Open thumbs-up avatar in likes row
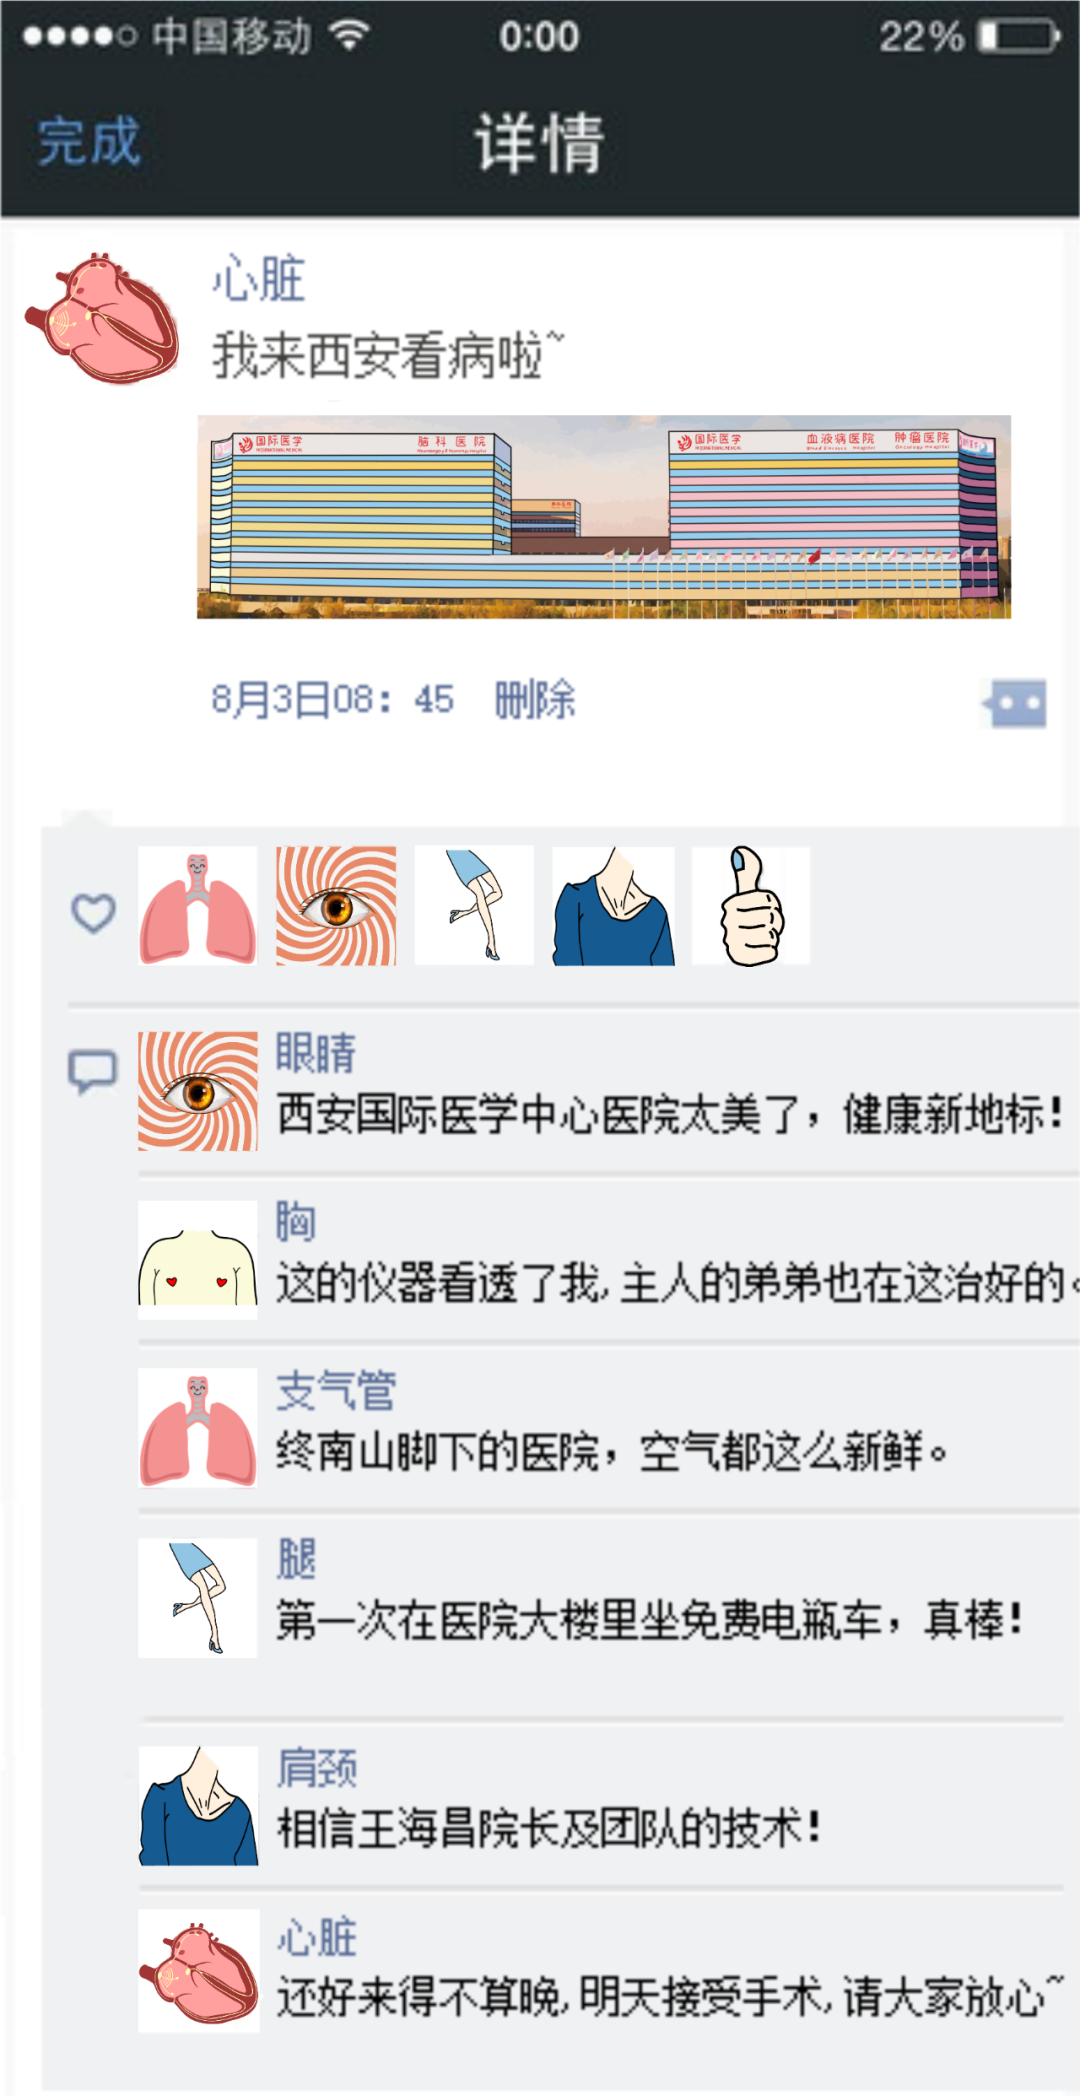The image size is (1080, 2096). click(751, 906)
